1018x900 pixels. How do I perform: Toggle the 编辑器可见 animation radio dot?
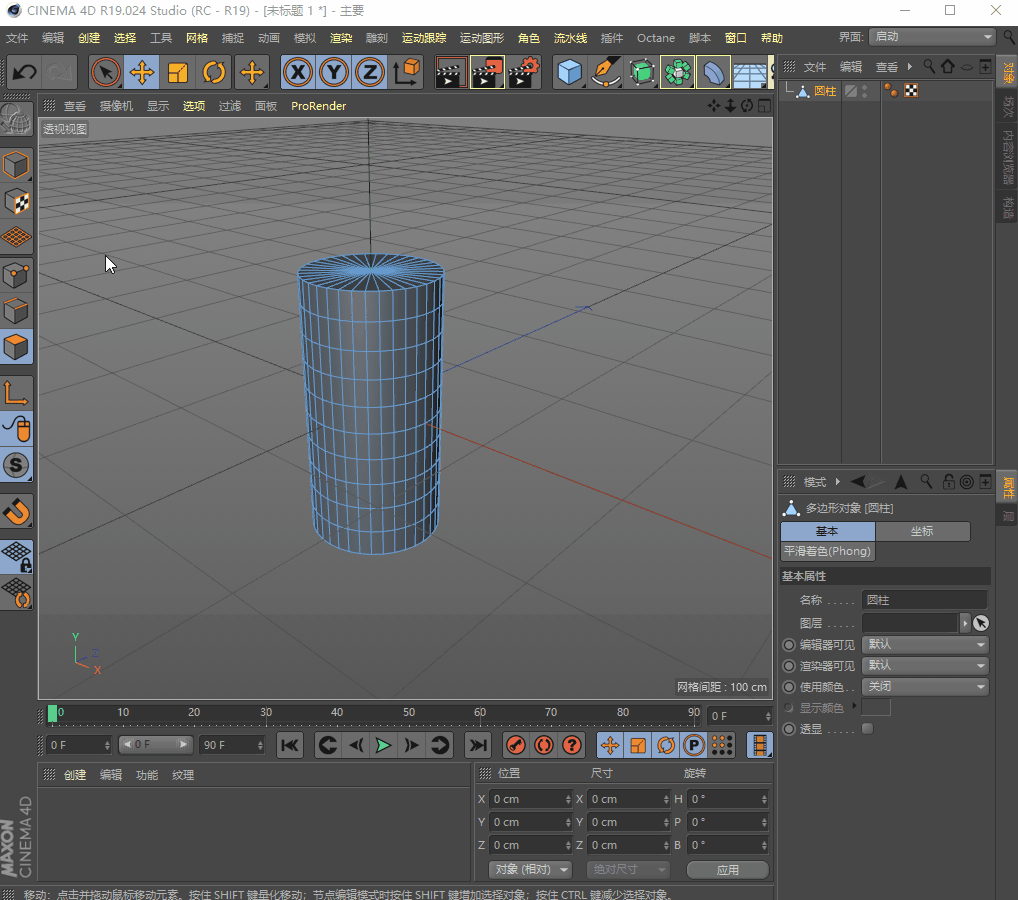(789, 645)
